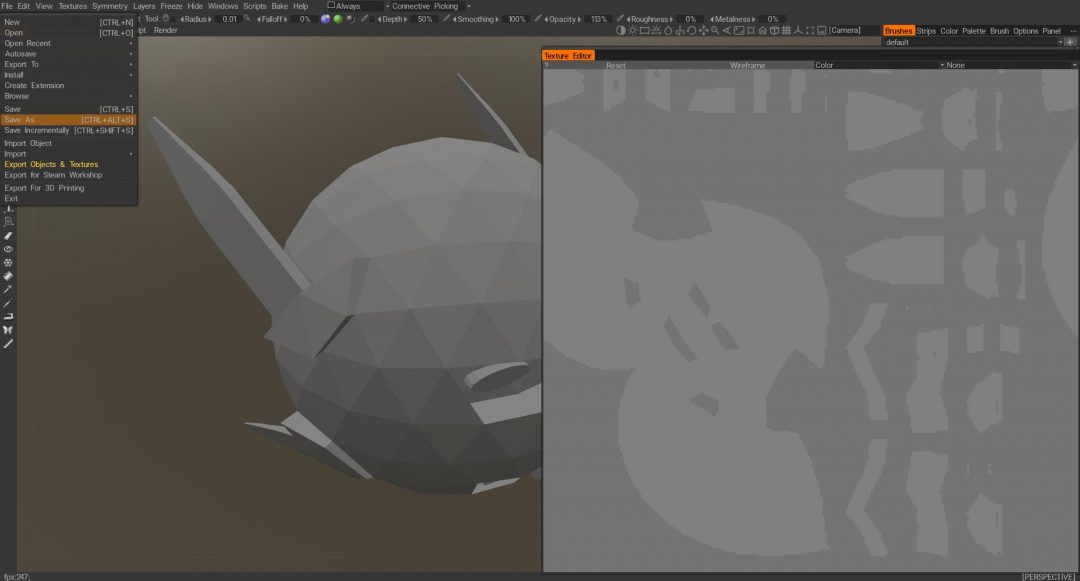Expand the Autosave submenu
1080x581 pixels.
[x=68, y=54]
